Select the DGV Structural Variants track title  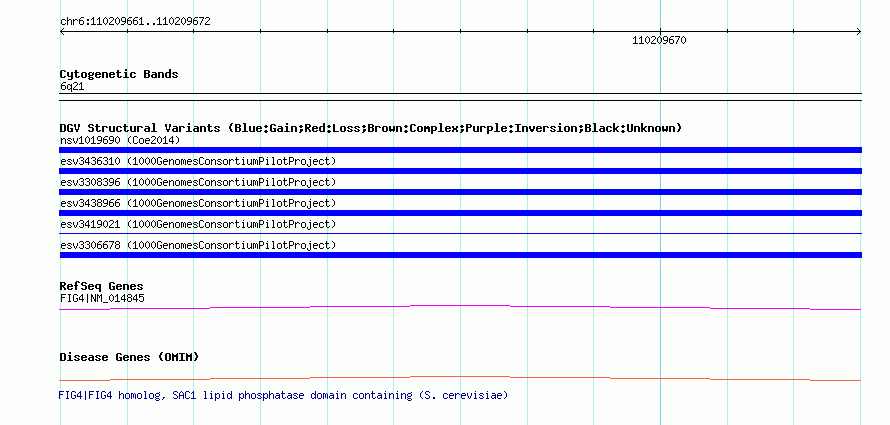[371, 128]
